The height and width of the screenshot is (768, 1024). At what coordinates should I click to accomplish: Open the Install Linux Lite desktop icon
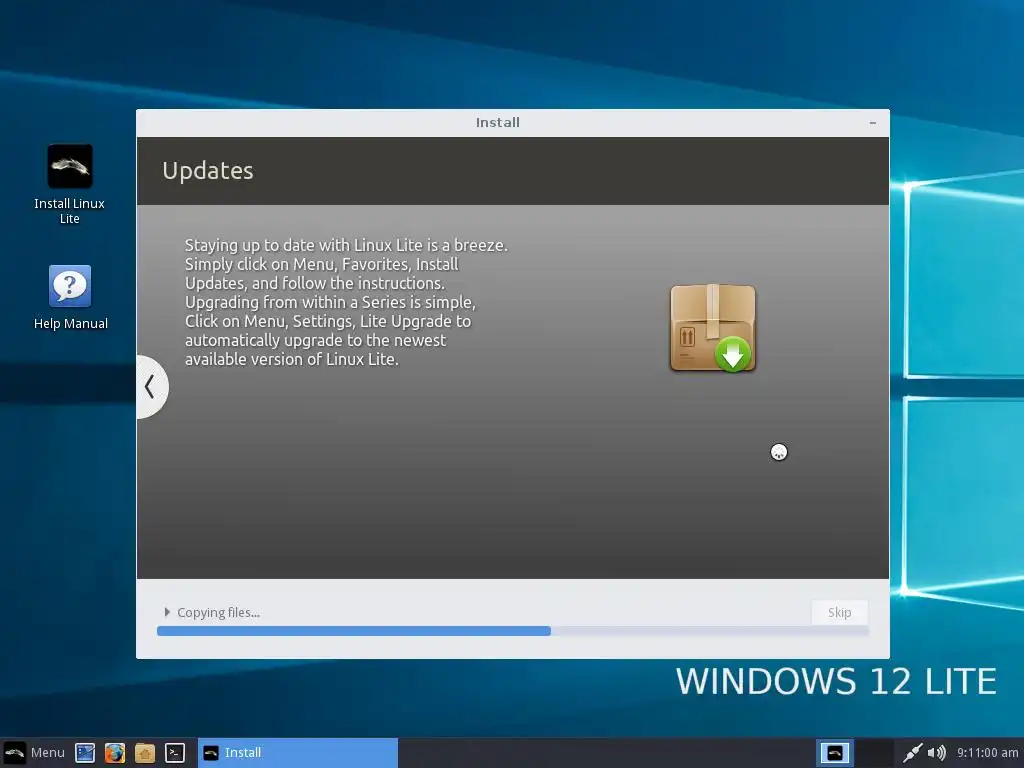coord(69,184)
